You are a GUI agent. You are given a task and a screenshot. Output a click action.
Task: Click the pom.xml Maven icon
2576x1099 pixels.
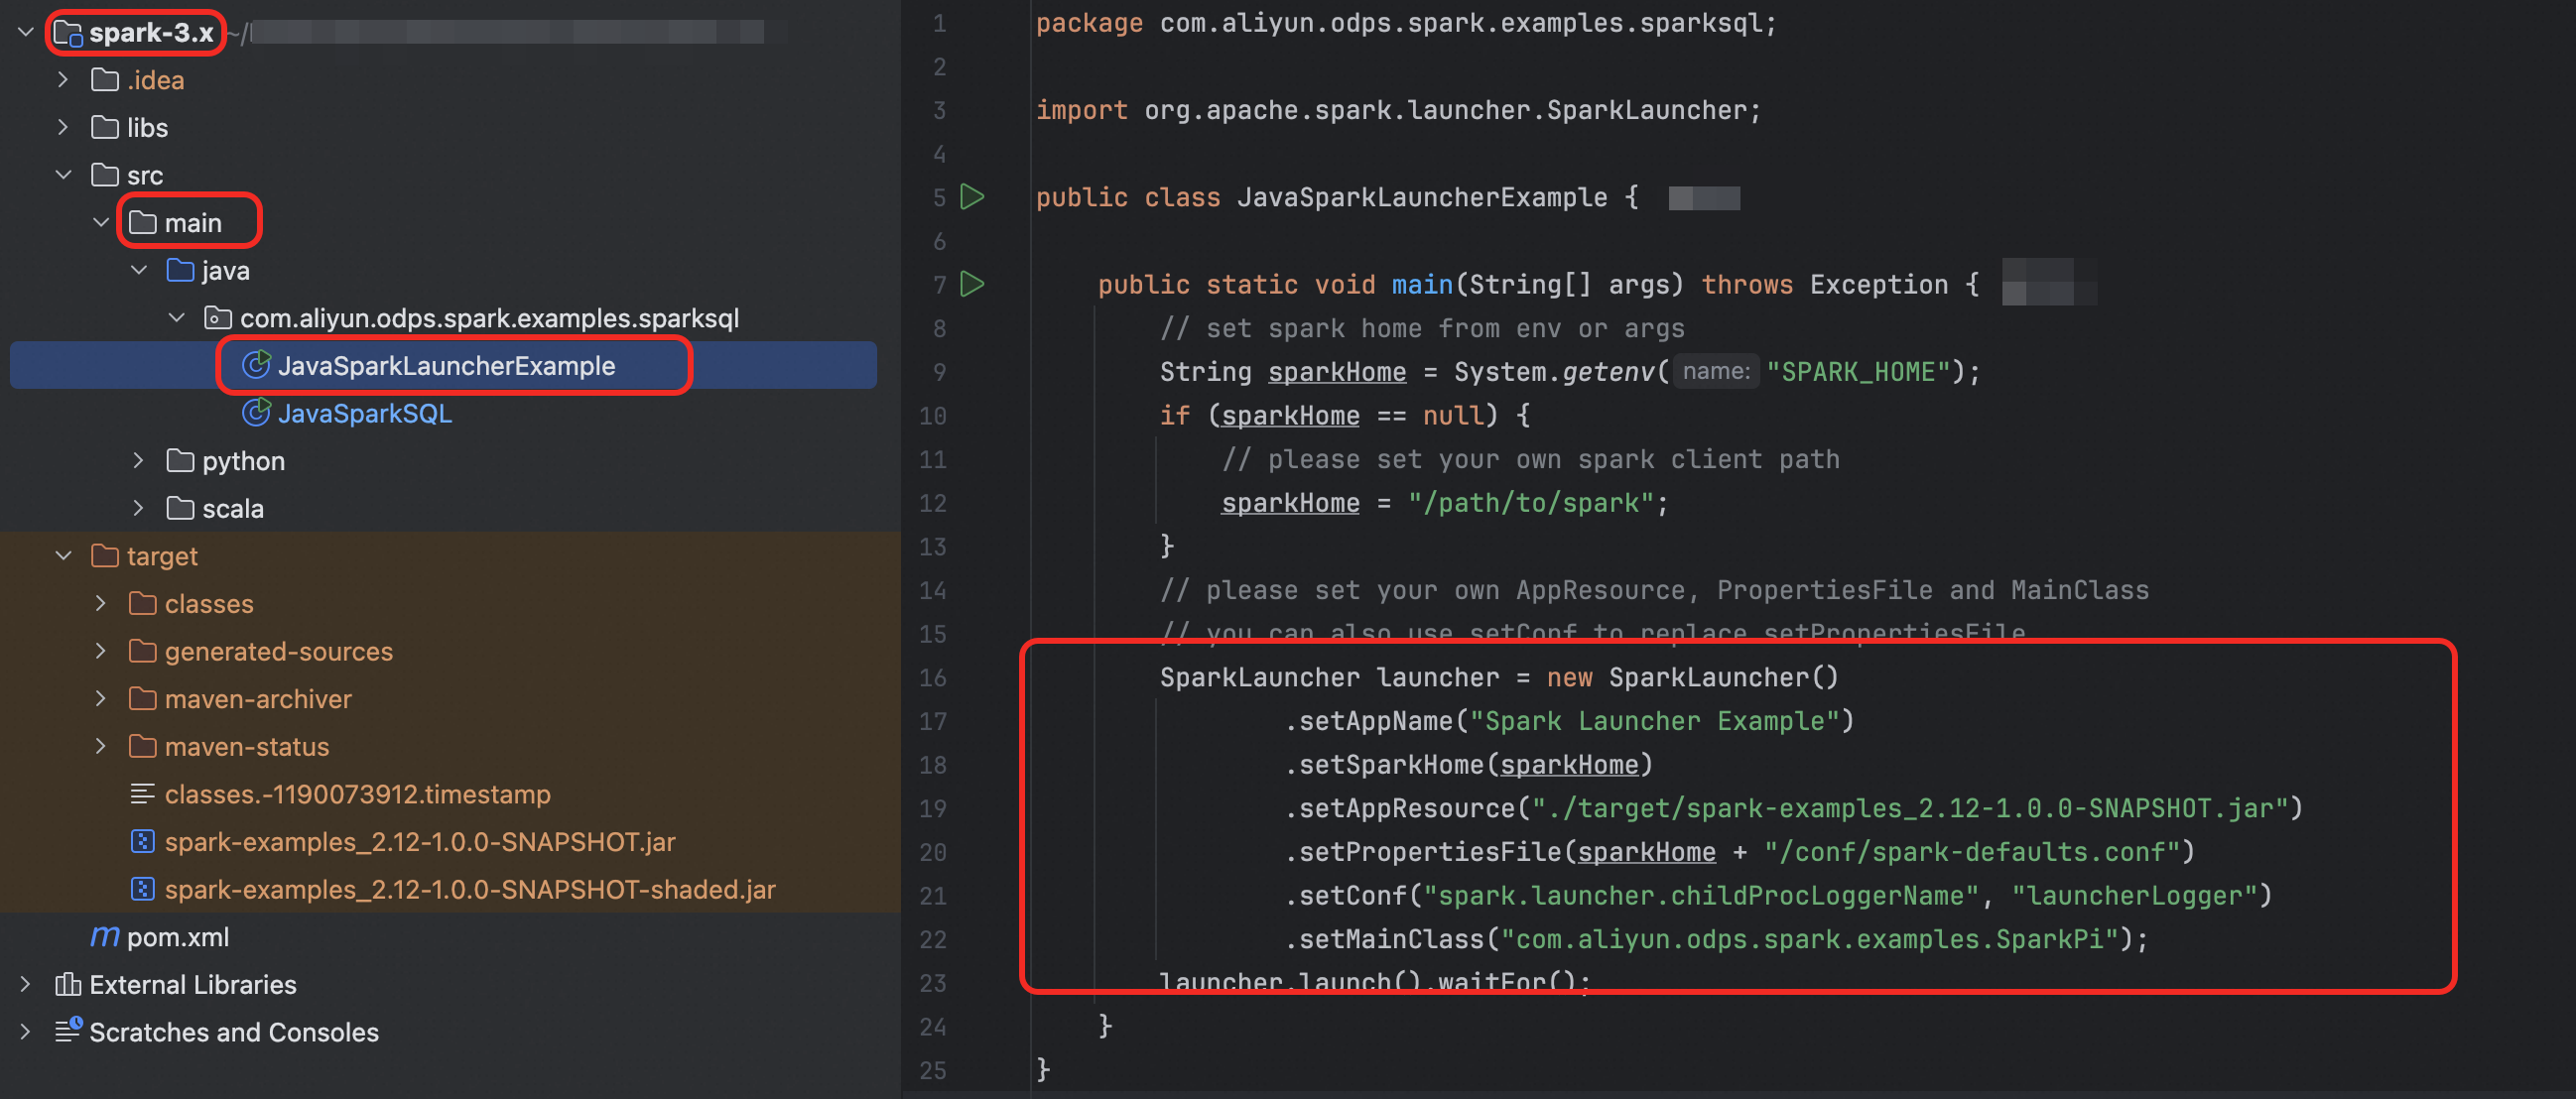point(104,937)
